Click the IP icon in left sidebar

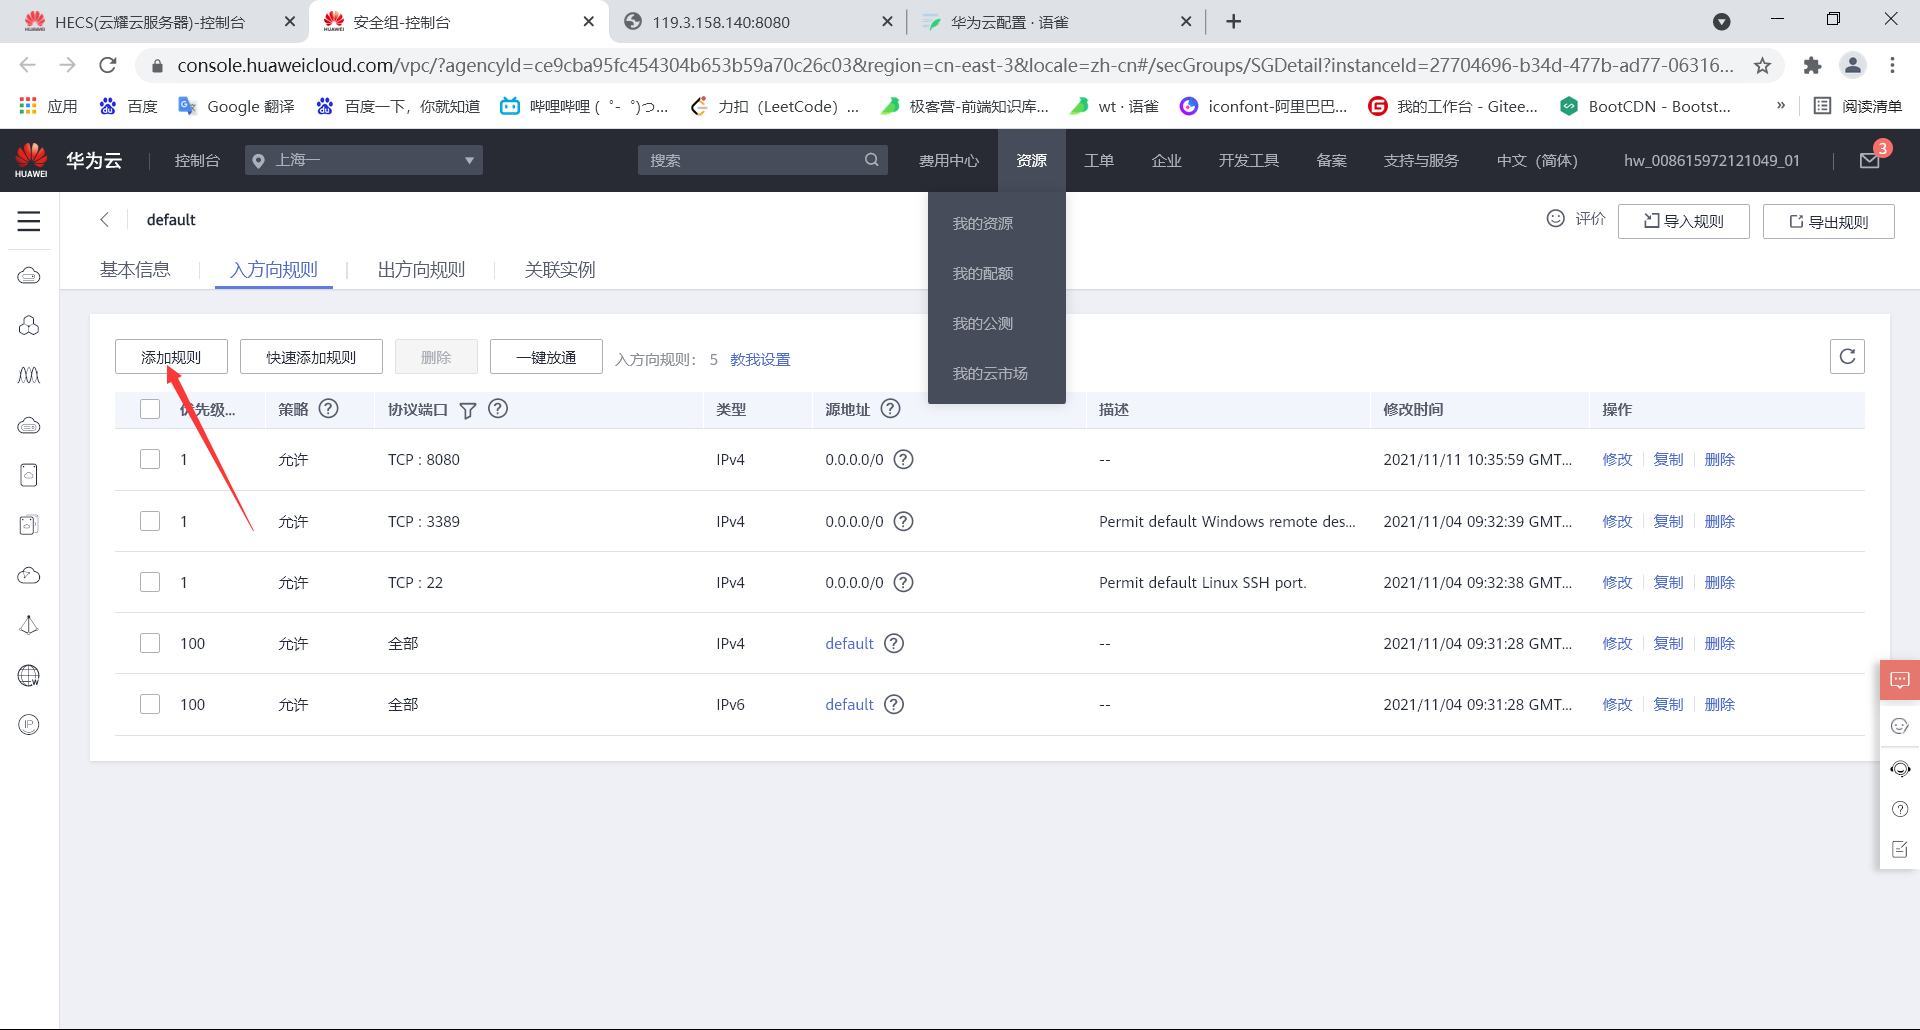29,725
